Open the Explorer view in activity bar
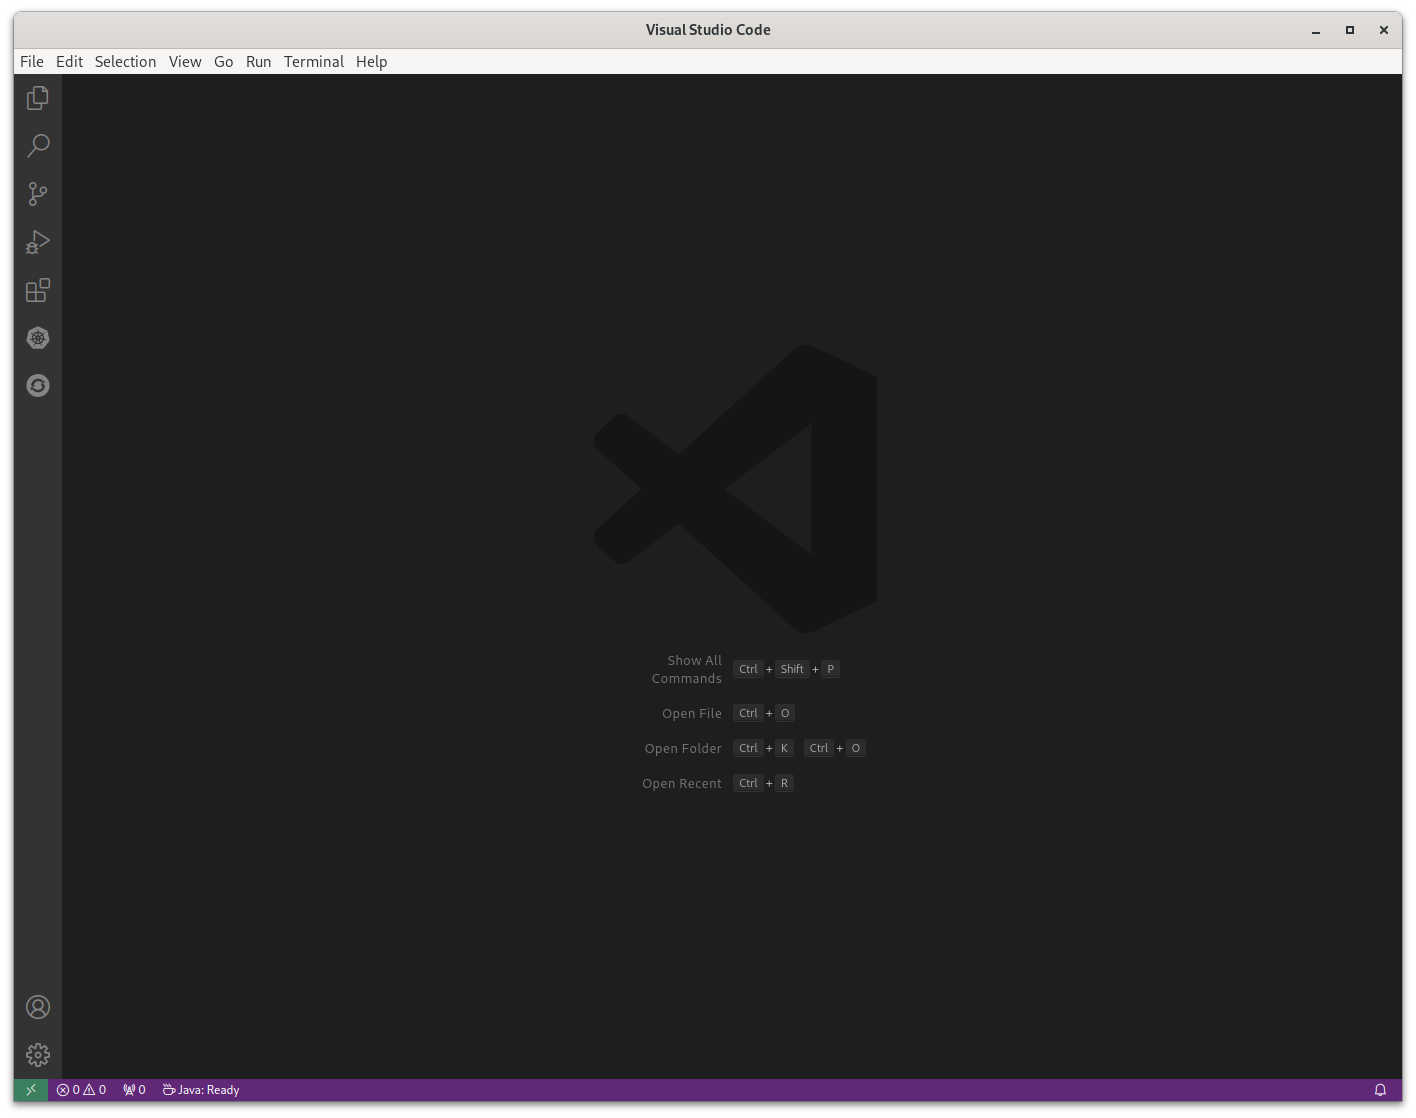Image resolution: width=1416 pixels, height=1118 pixels. tap(38, 98)
